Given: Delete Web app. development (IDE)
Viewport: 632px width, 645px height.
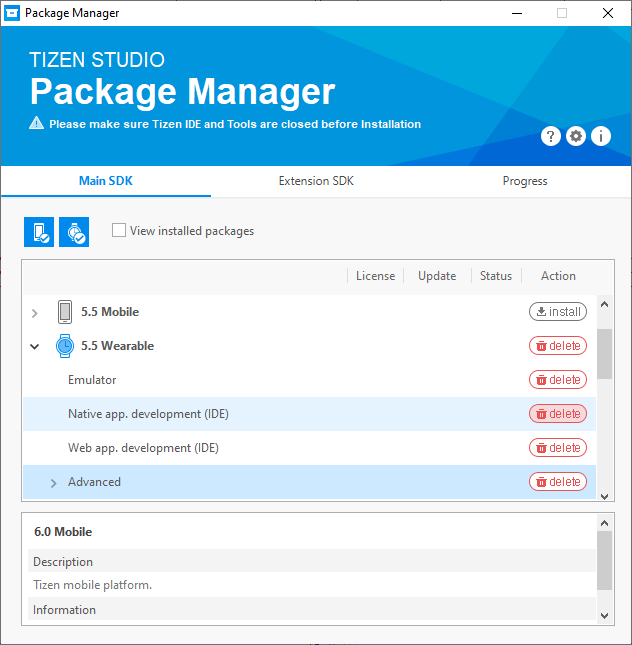Looking at the screenshot, I should coord(558,448).
